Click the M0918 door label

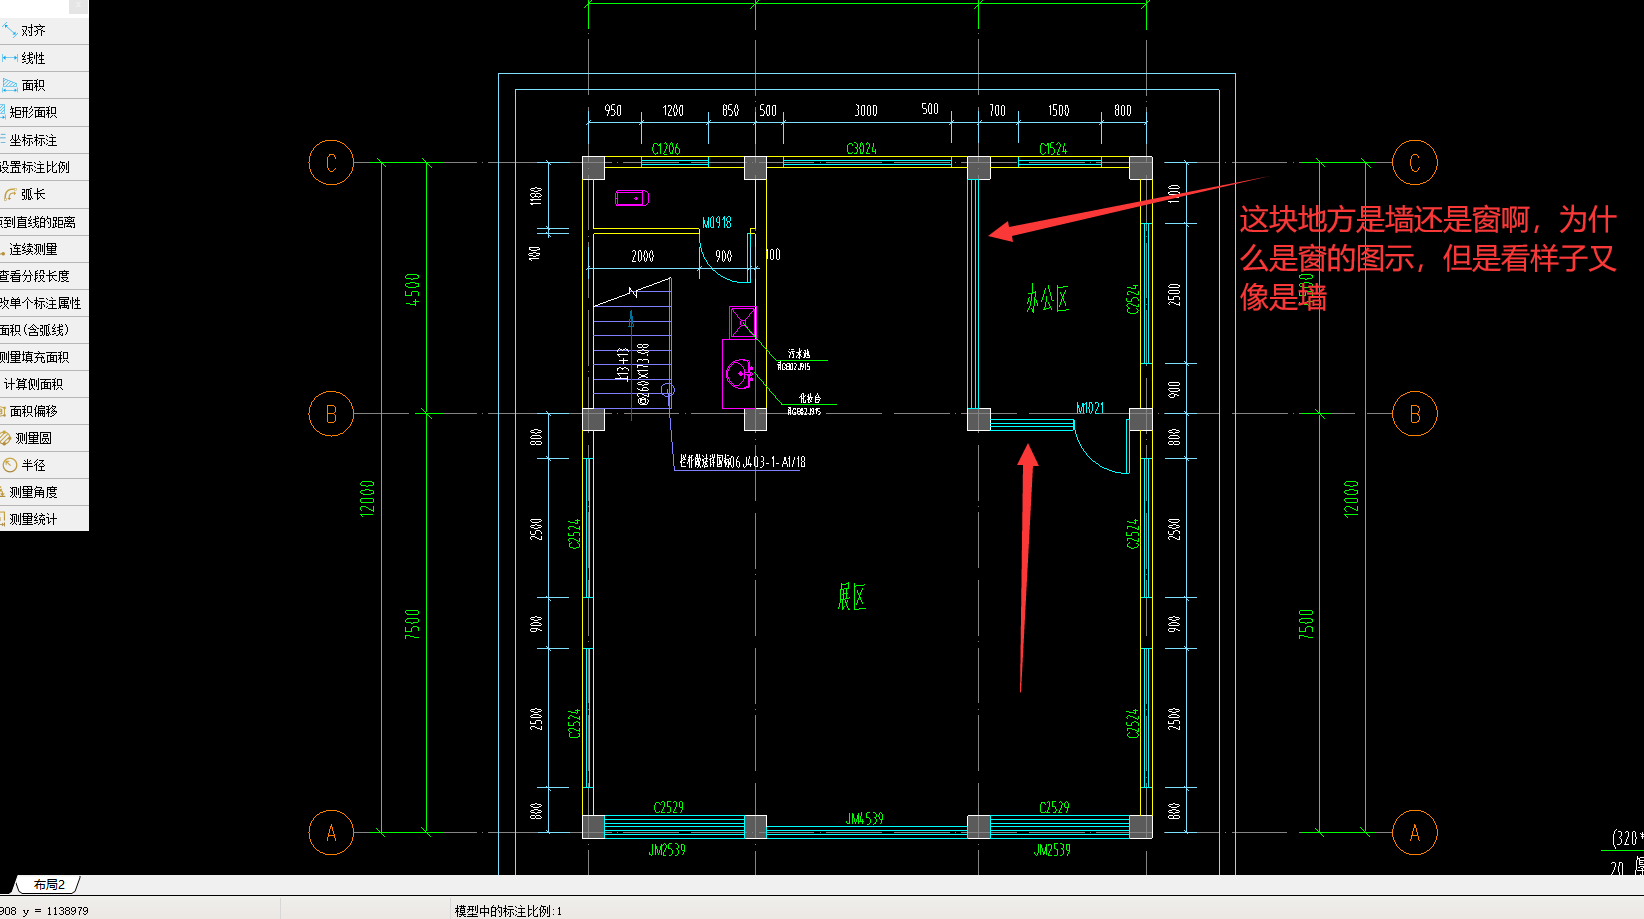coord(717,222)
